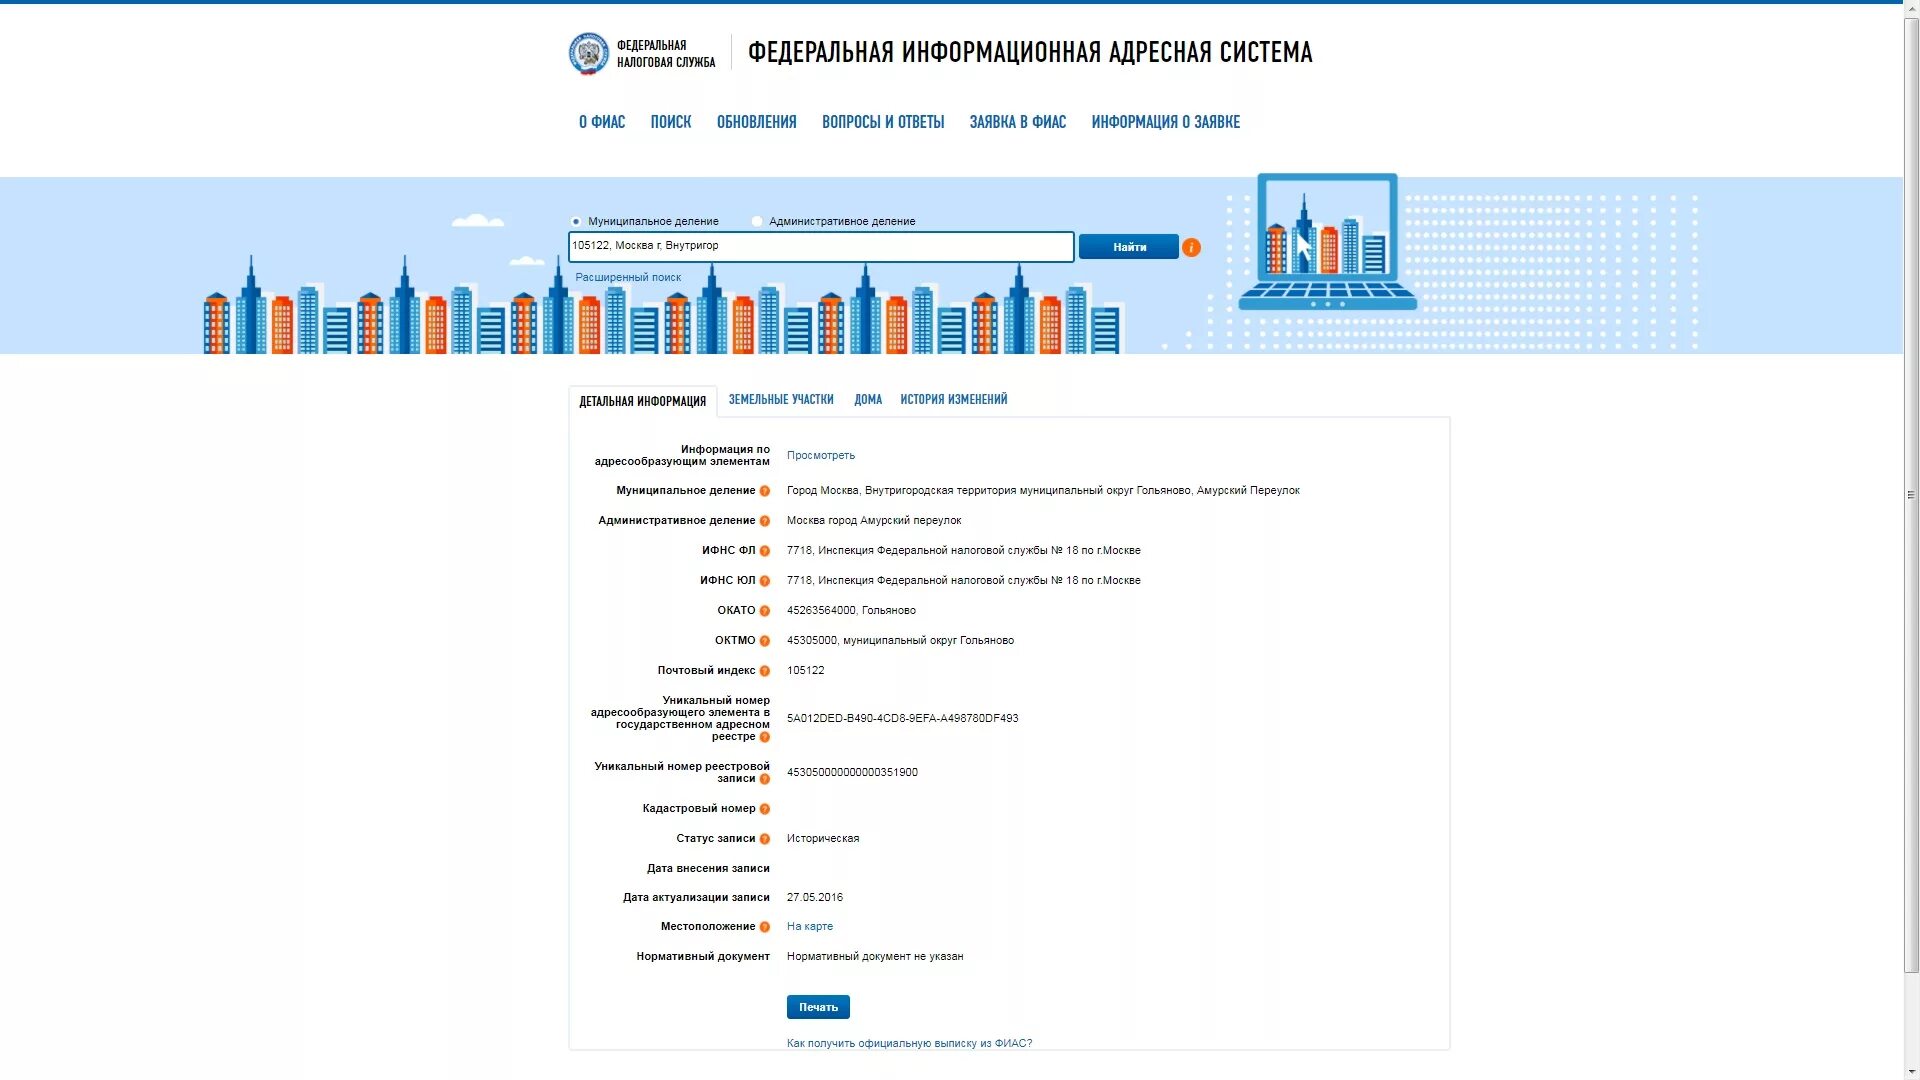Click help icon next to ИФНС ФЛ
Viewport: 1920px width, 1080px height.
[765, 551]
